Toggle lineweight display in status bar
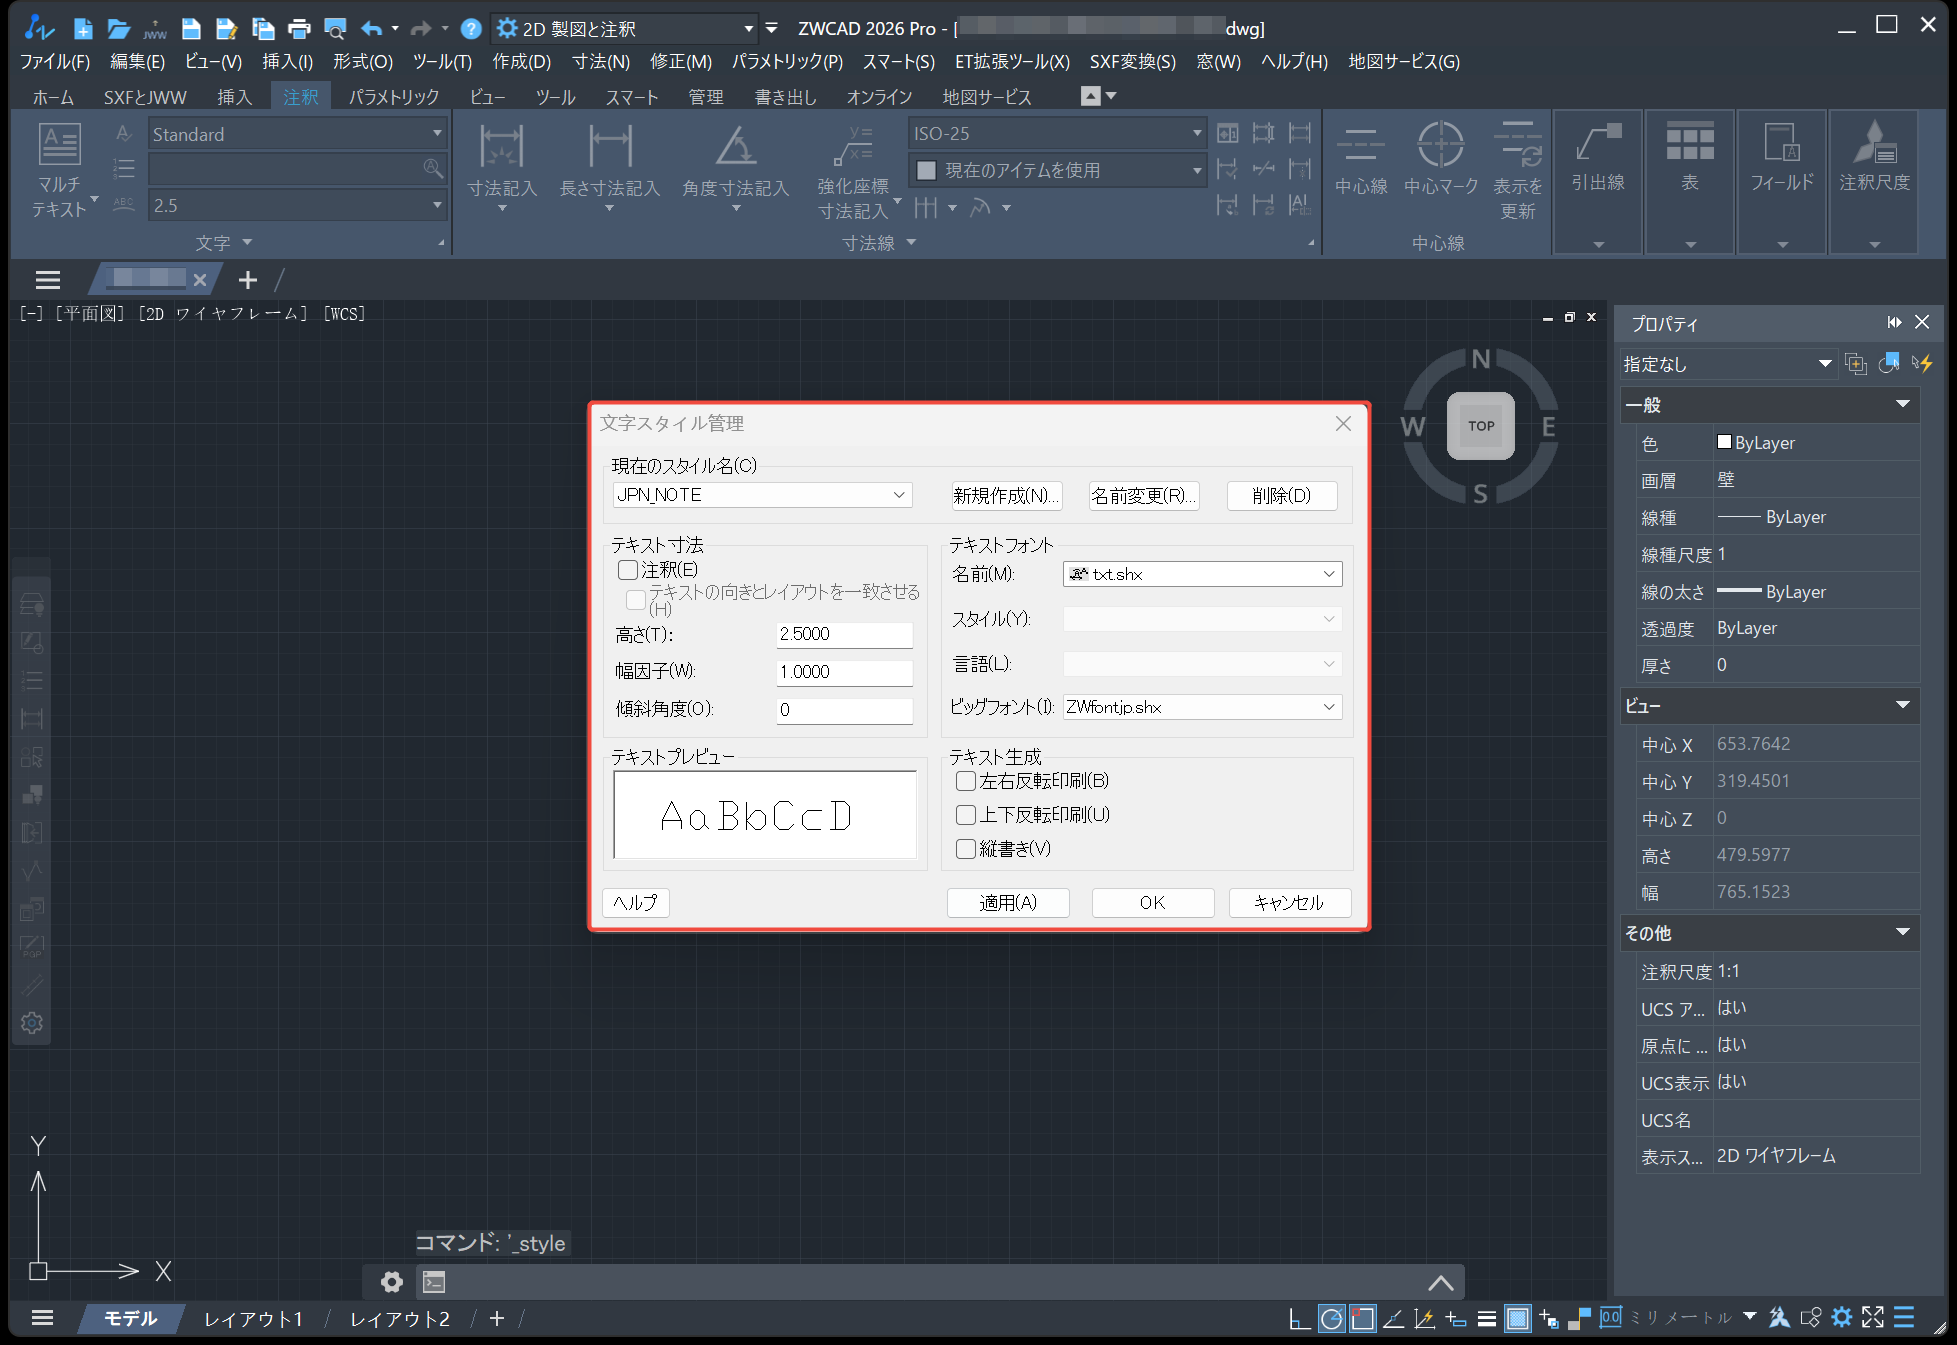The height and width of the screenshot is (1345, 1957). tap(1487, 1319)
